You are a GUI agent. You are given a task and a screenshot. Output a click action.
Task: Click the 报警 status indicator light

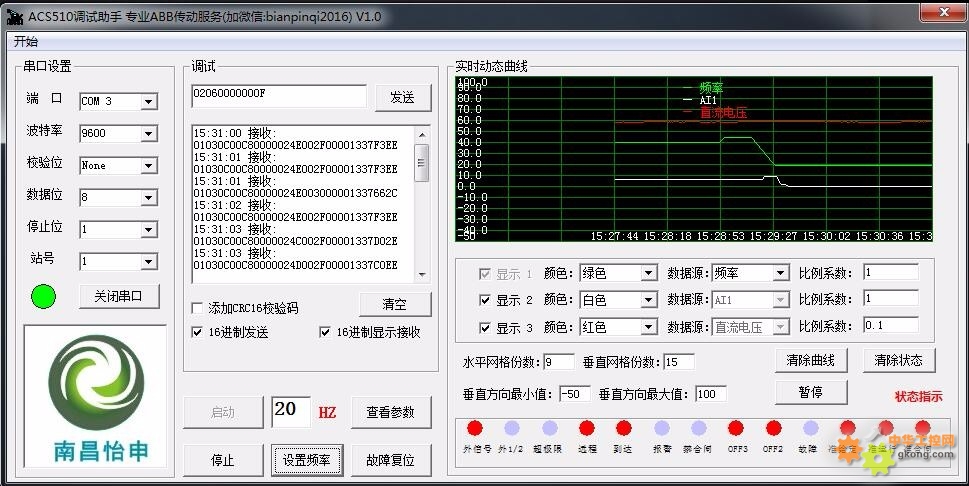click(662, 428)
